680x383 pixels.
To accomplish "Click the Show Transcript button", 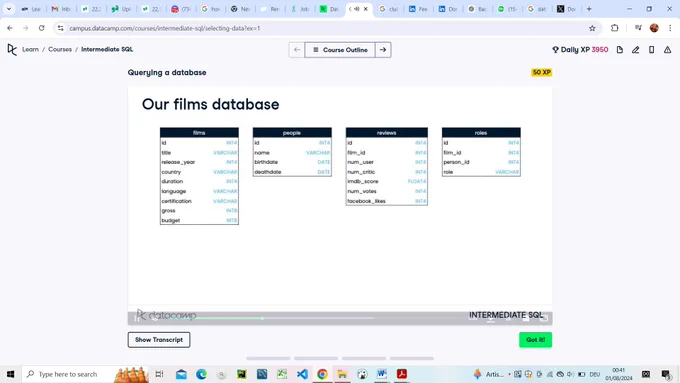I will (159, 340).
